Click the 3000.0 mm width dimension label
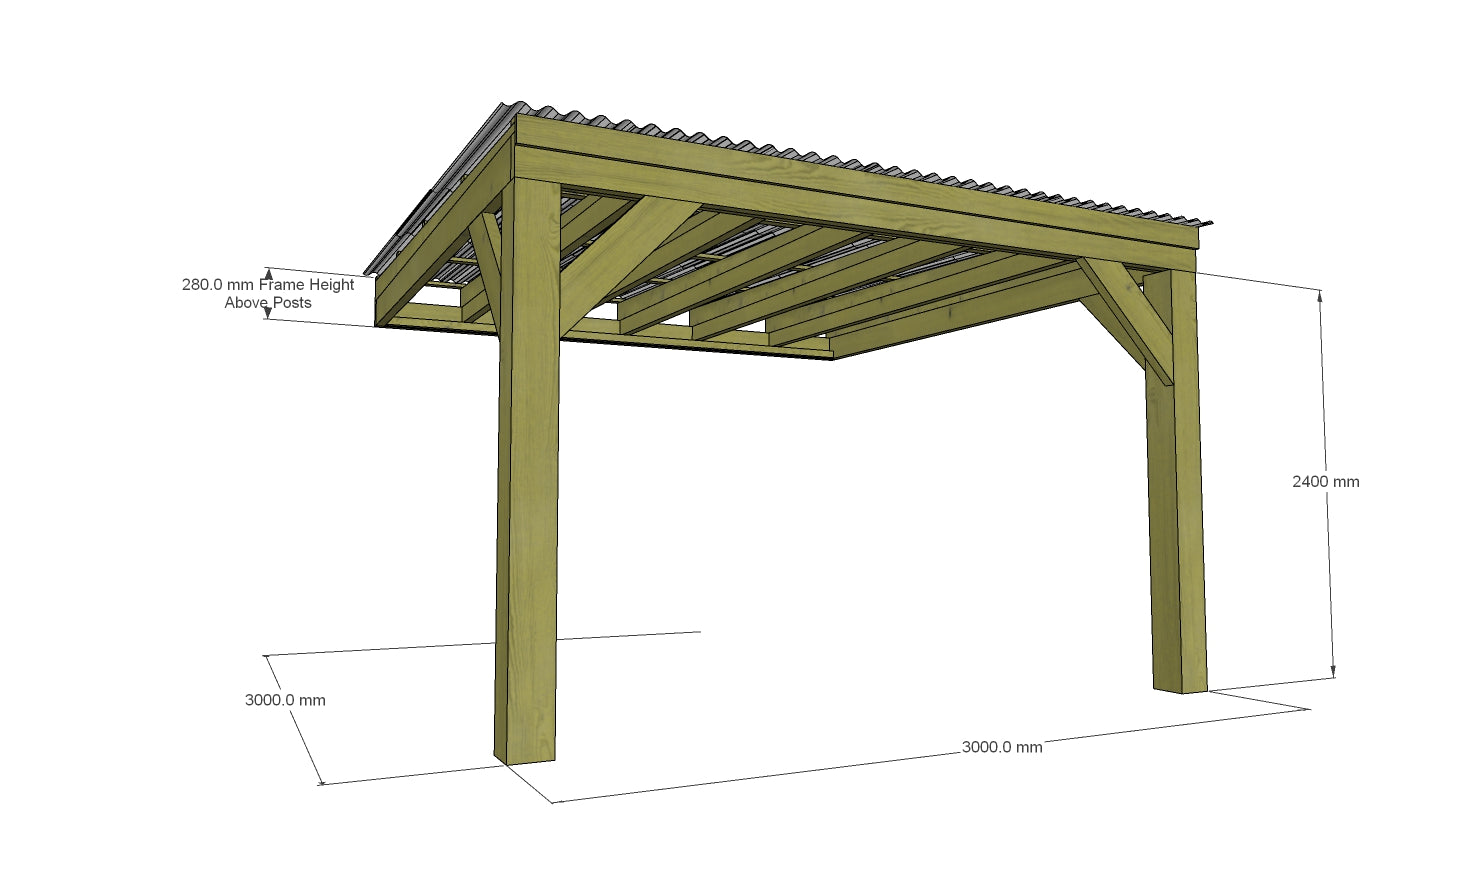Screen dimensions: 1461x885 [1000, 747]
